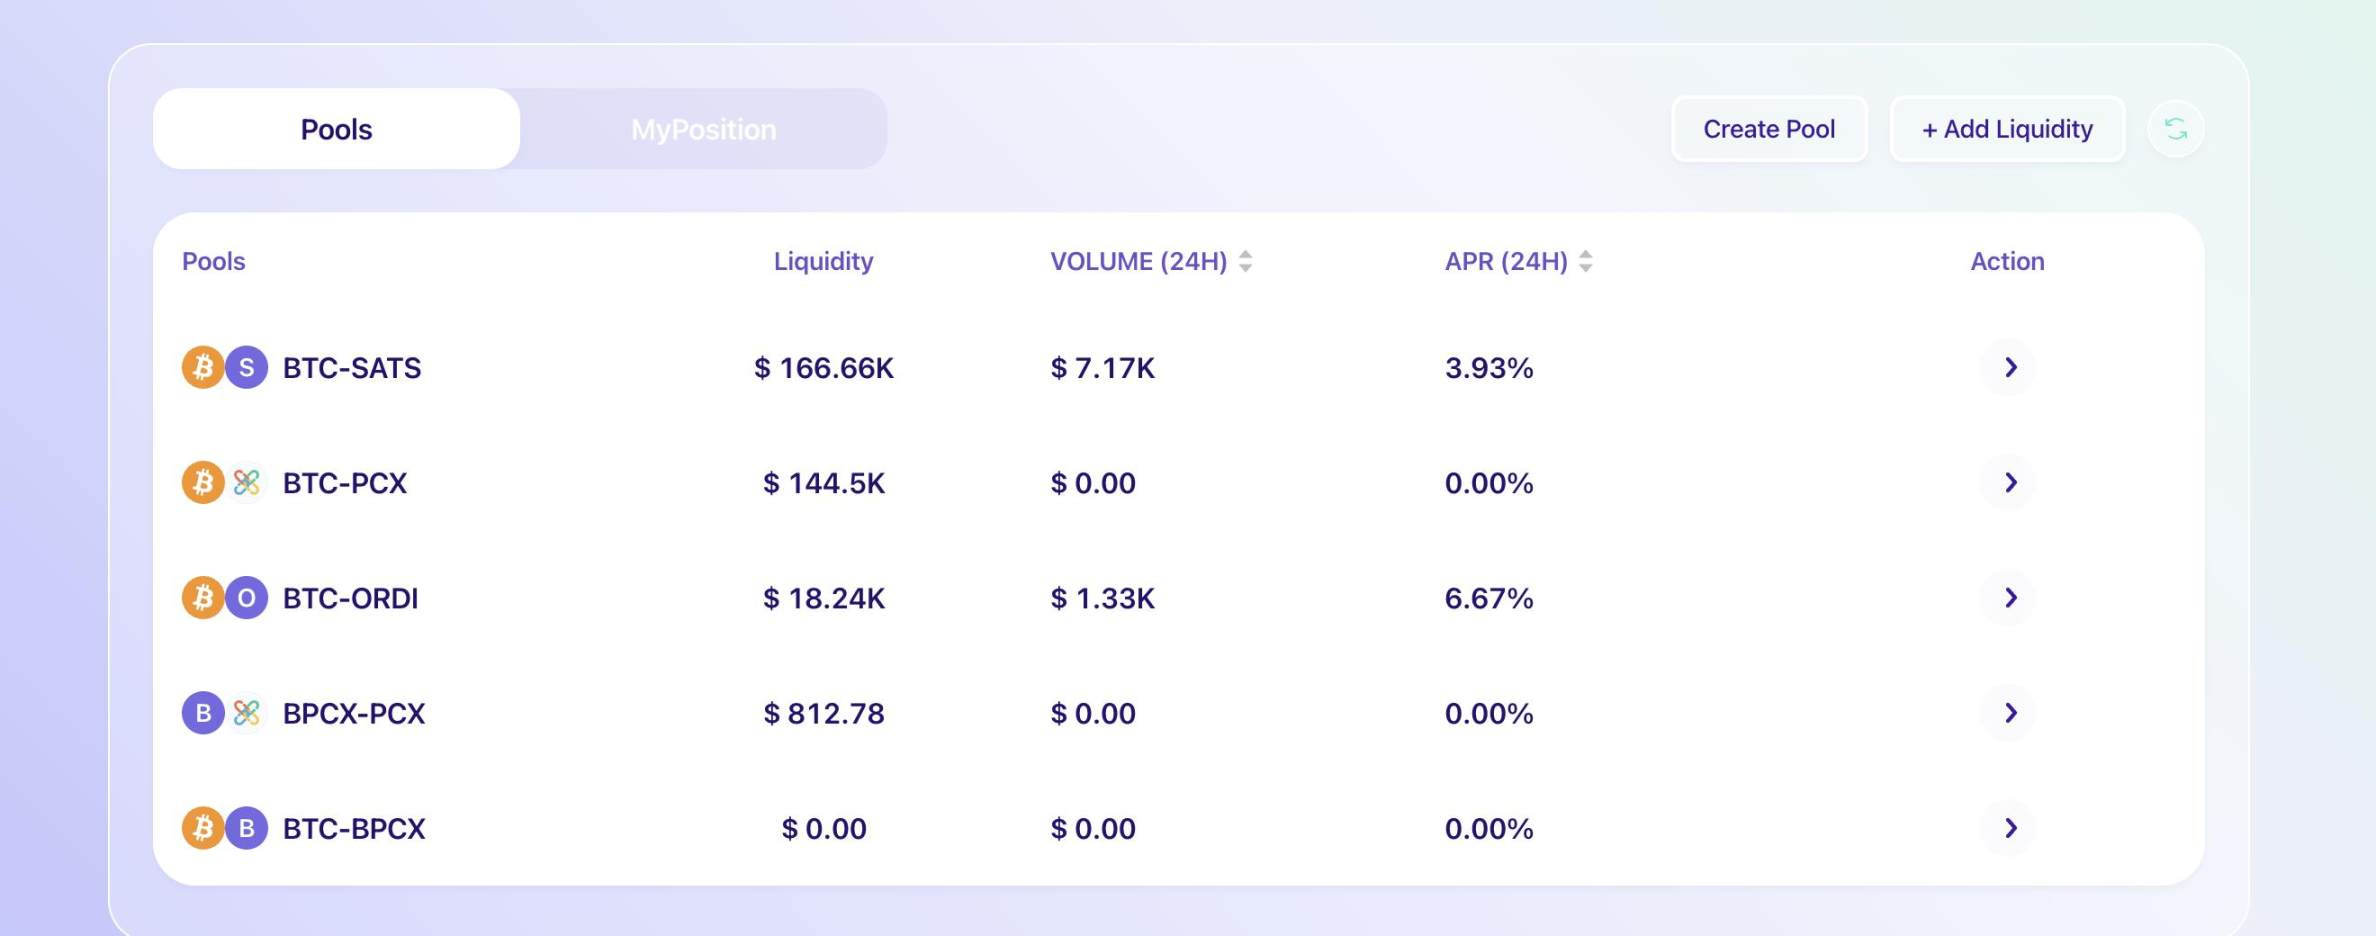This screenshot has width=2376, height=936.
Task: Click the Create Pool button
Action: point(1769,129)
